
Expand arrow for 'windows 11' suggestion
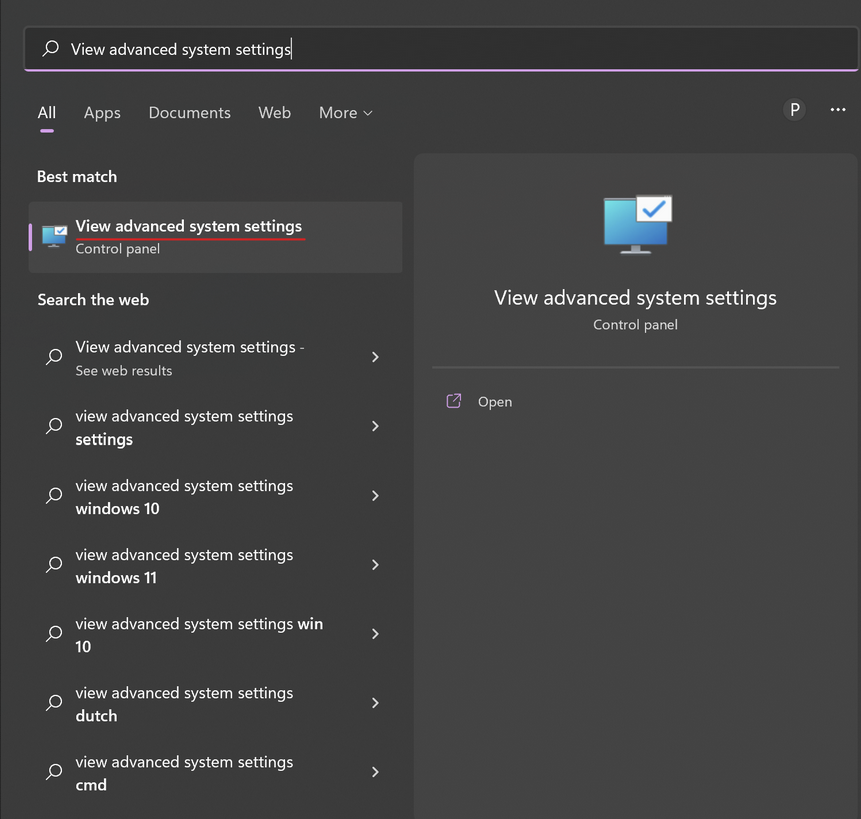tap(375, 565)
